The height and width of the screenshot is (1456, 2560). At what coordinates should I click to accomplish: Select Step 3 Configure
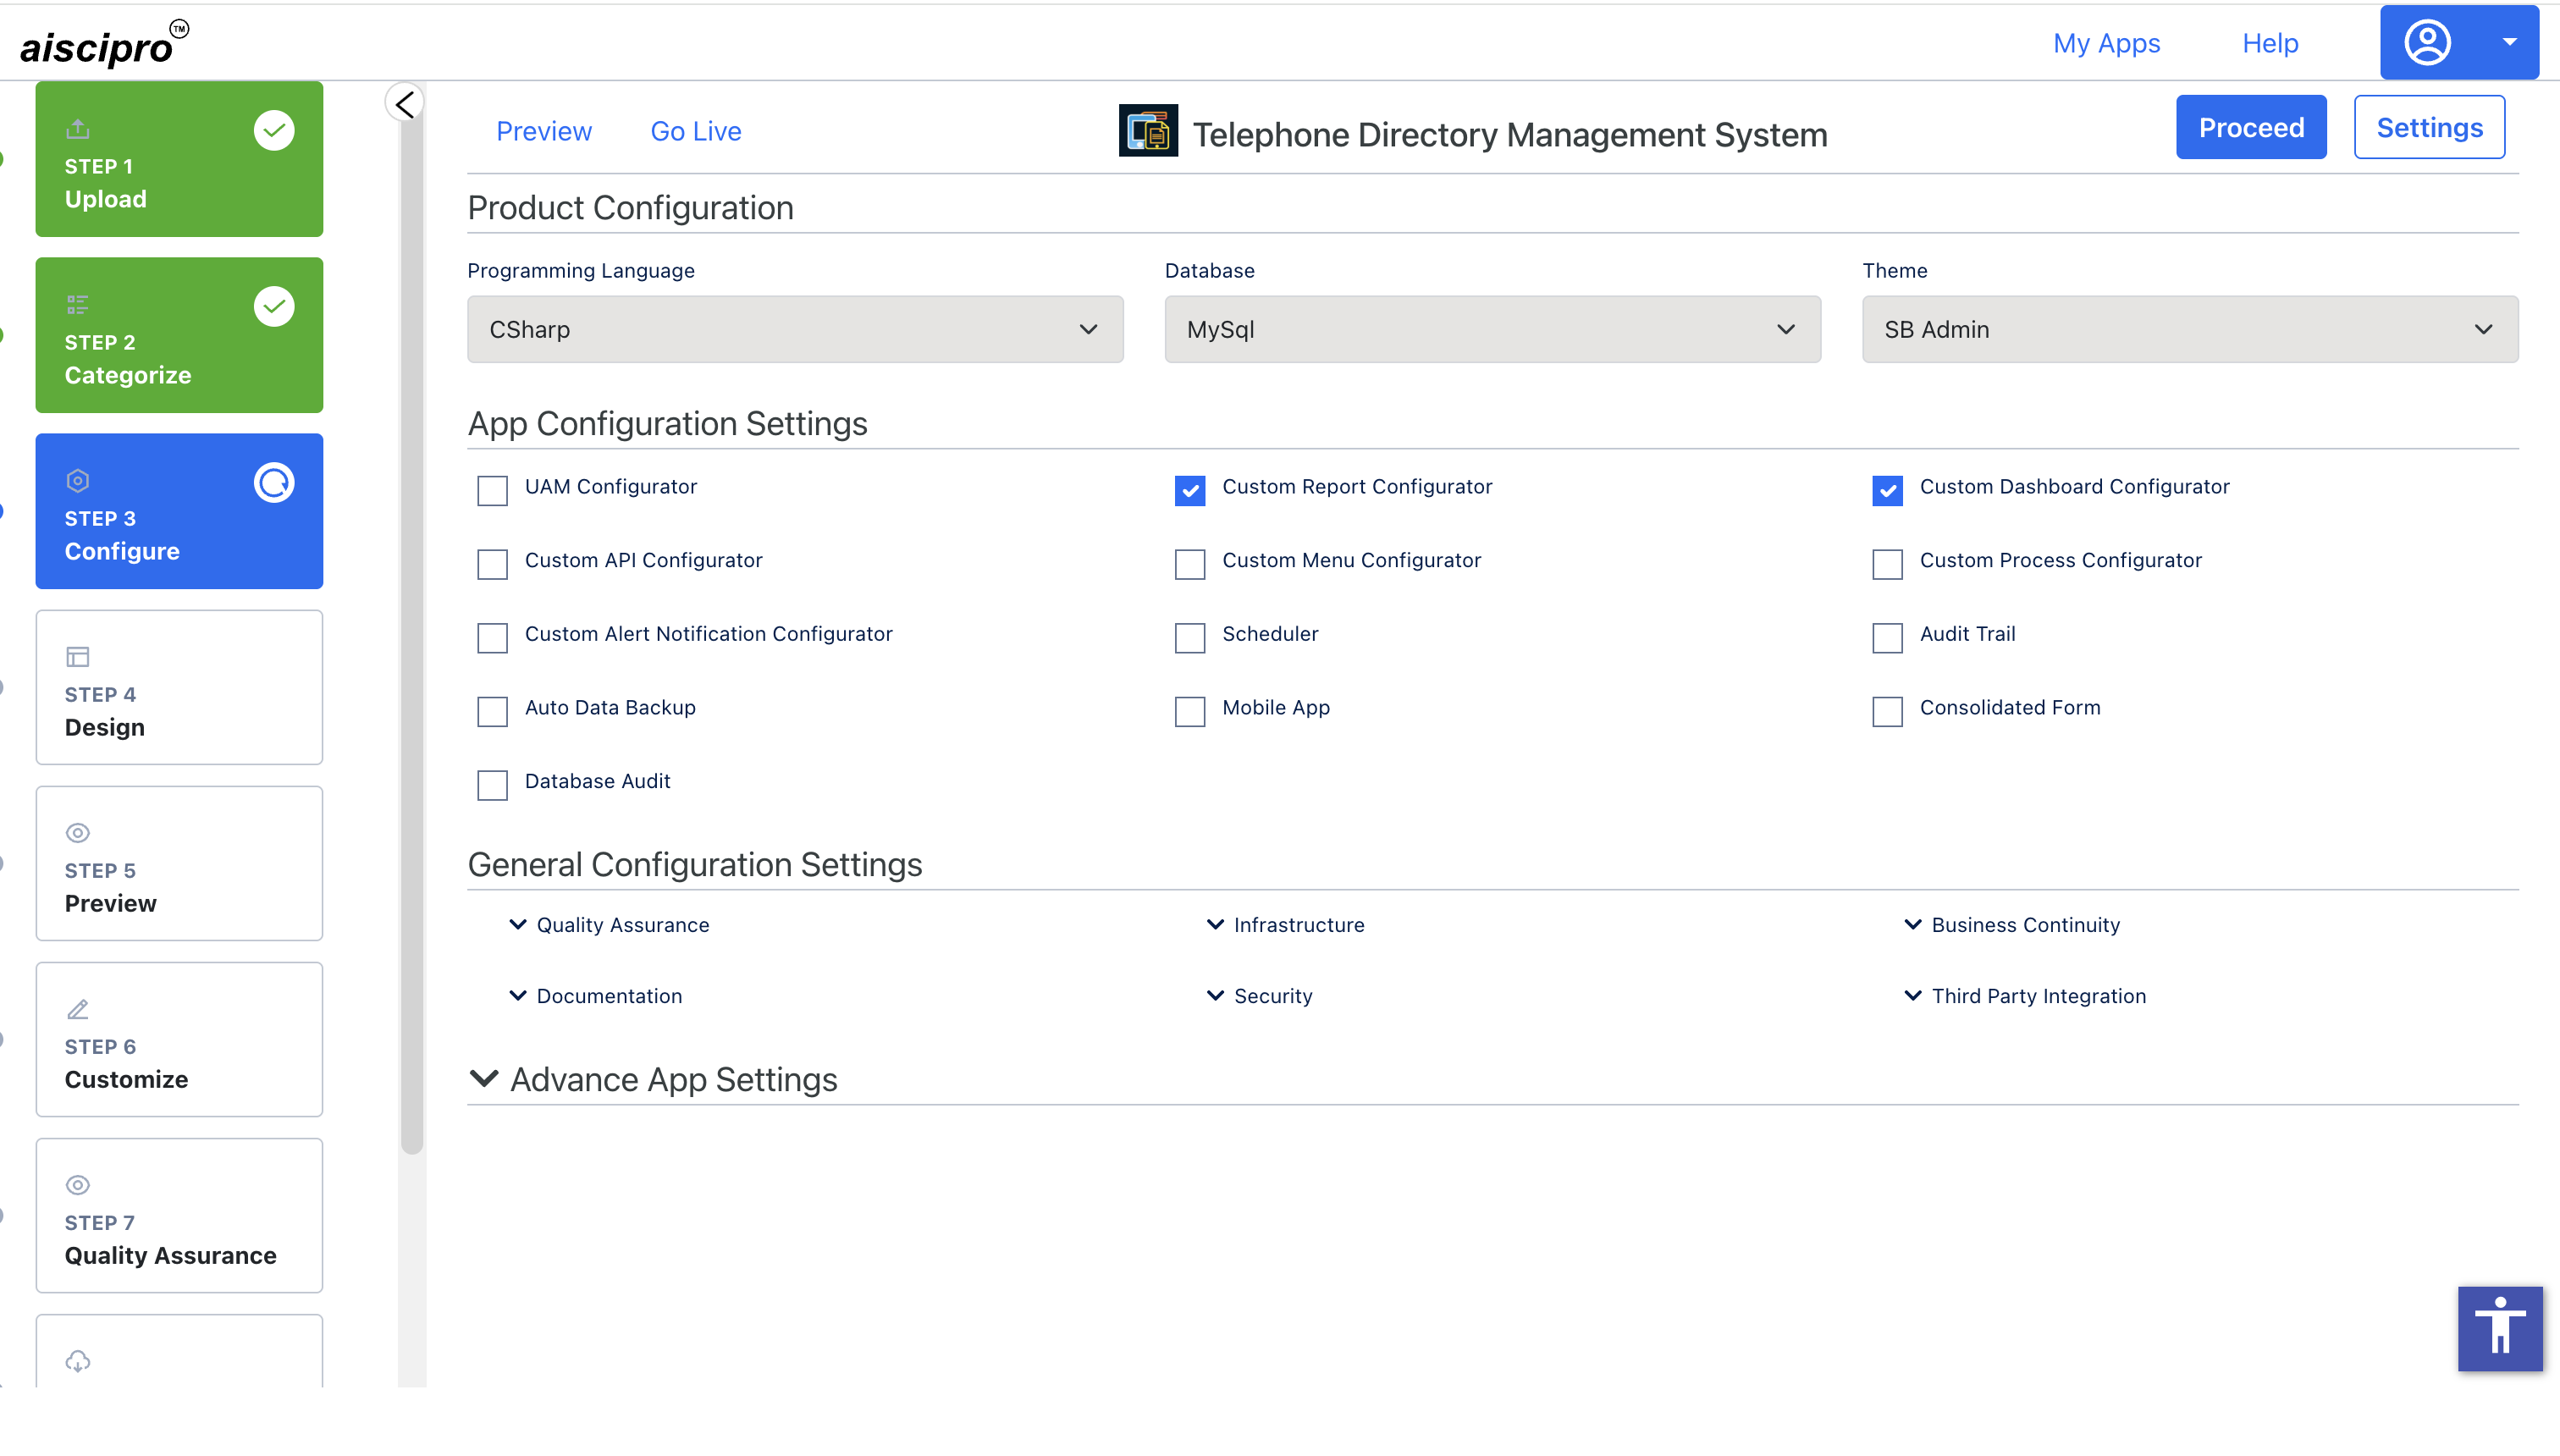[179, 511]
